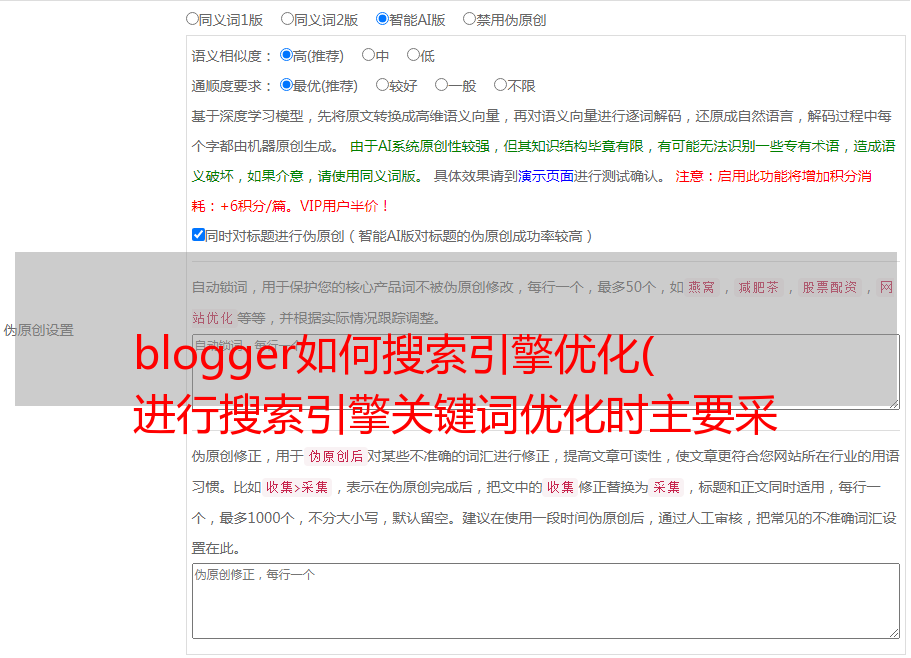
Task: Open the 演示页面 link
Action: (545, 176)
